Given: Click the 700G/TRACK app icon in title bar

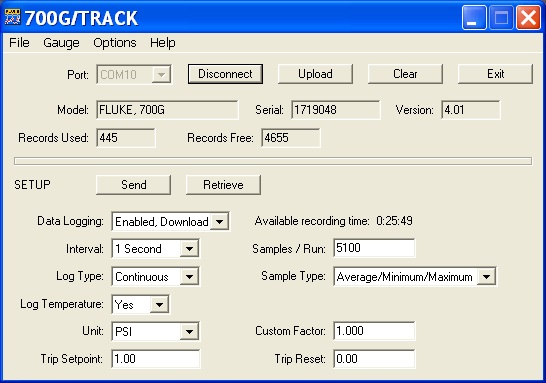Looking at the screenshot, I should tap(12, 17).
